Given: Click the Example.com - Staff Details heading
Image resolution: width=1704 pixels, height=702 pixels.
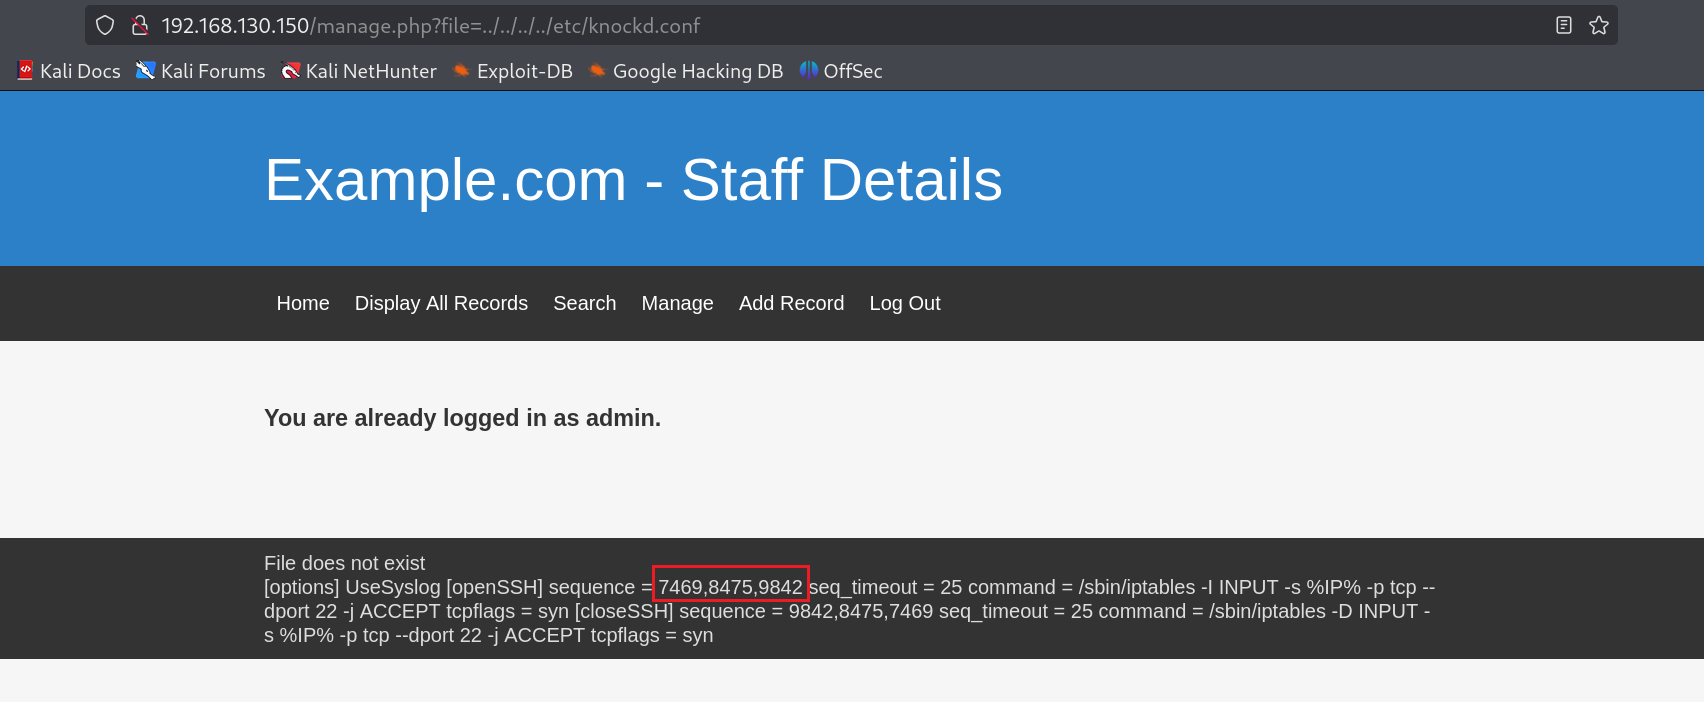Looking at the screenshot, I should tap(633, 180).
